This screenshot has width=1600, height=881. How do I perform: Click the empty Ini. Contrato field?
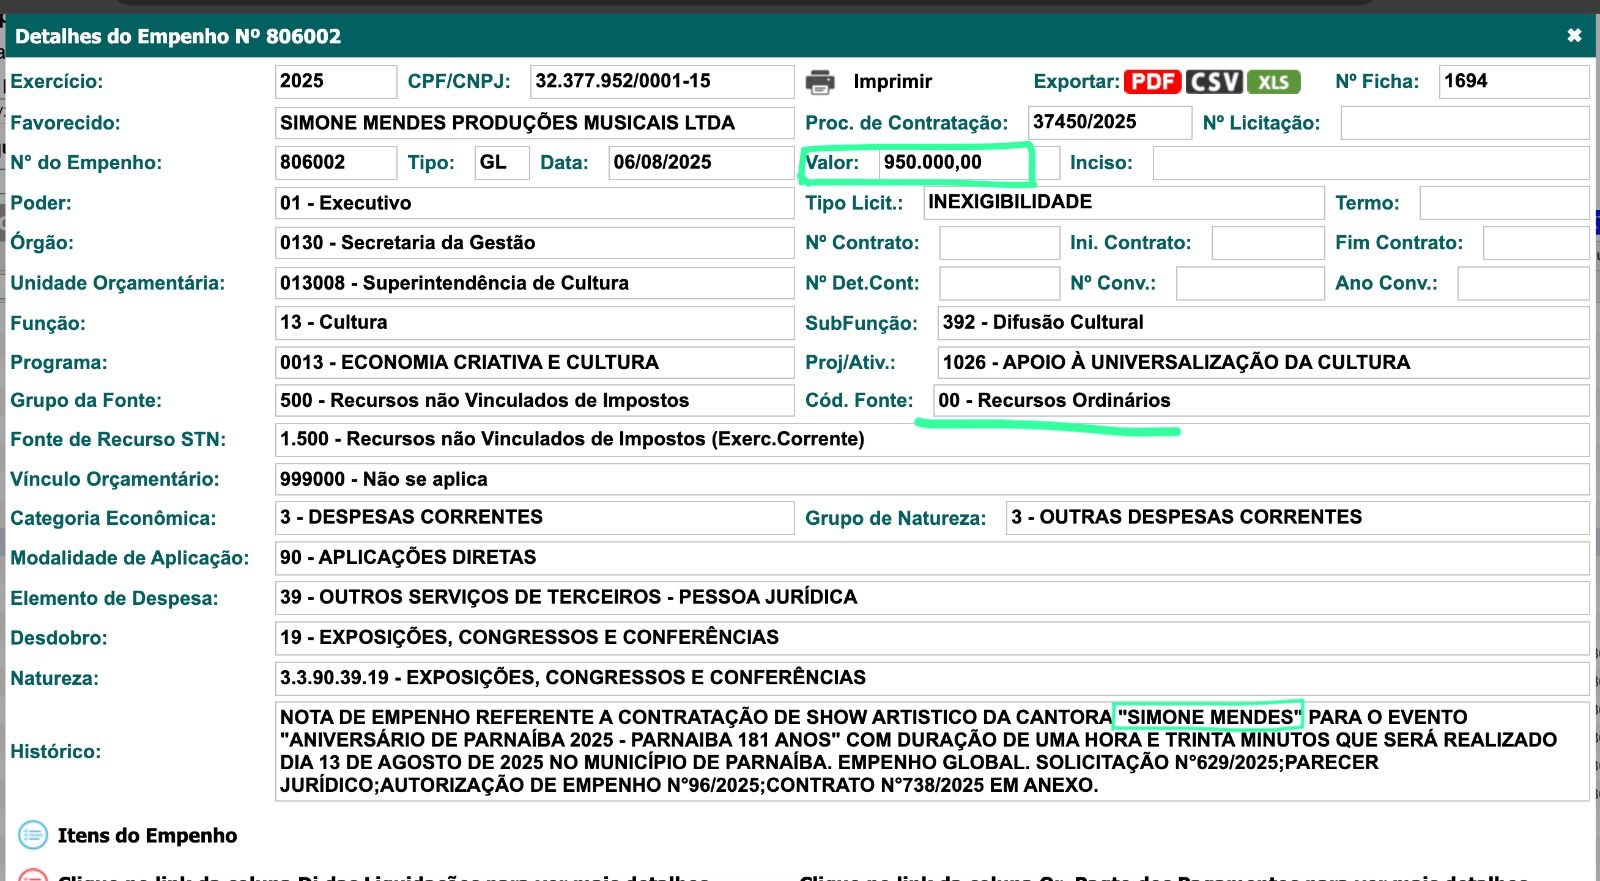point(1268,243)
